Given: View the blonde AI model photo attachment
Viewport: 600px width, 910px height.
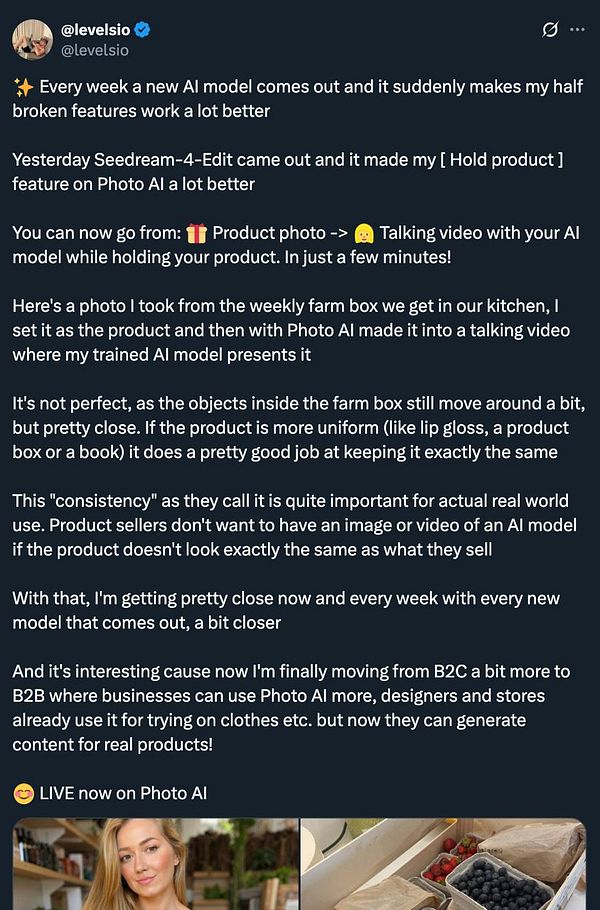Looking at the screenshot, I should 150,865.
